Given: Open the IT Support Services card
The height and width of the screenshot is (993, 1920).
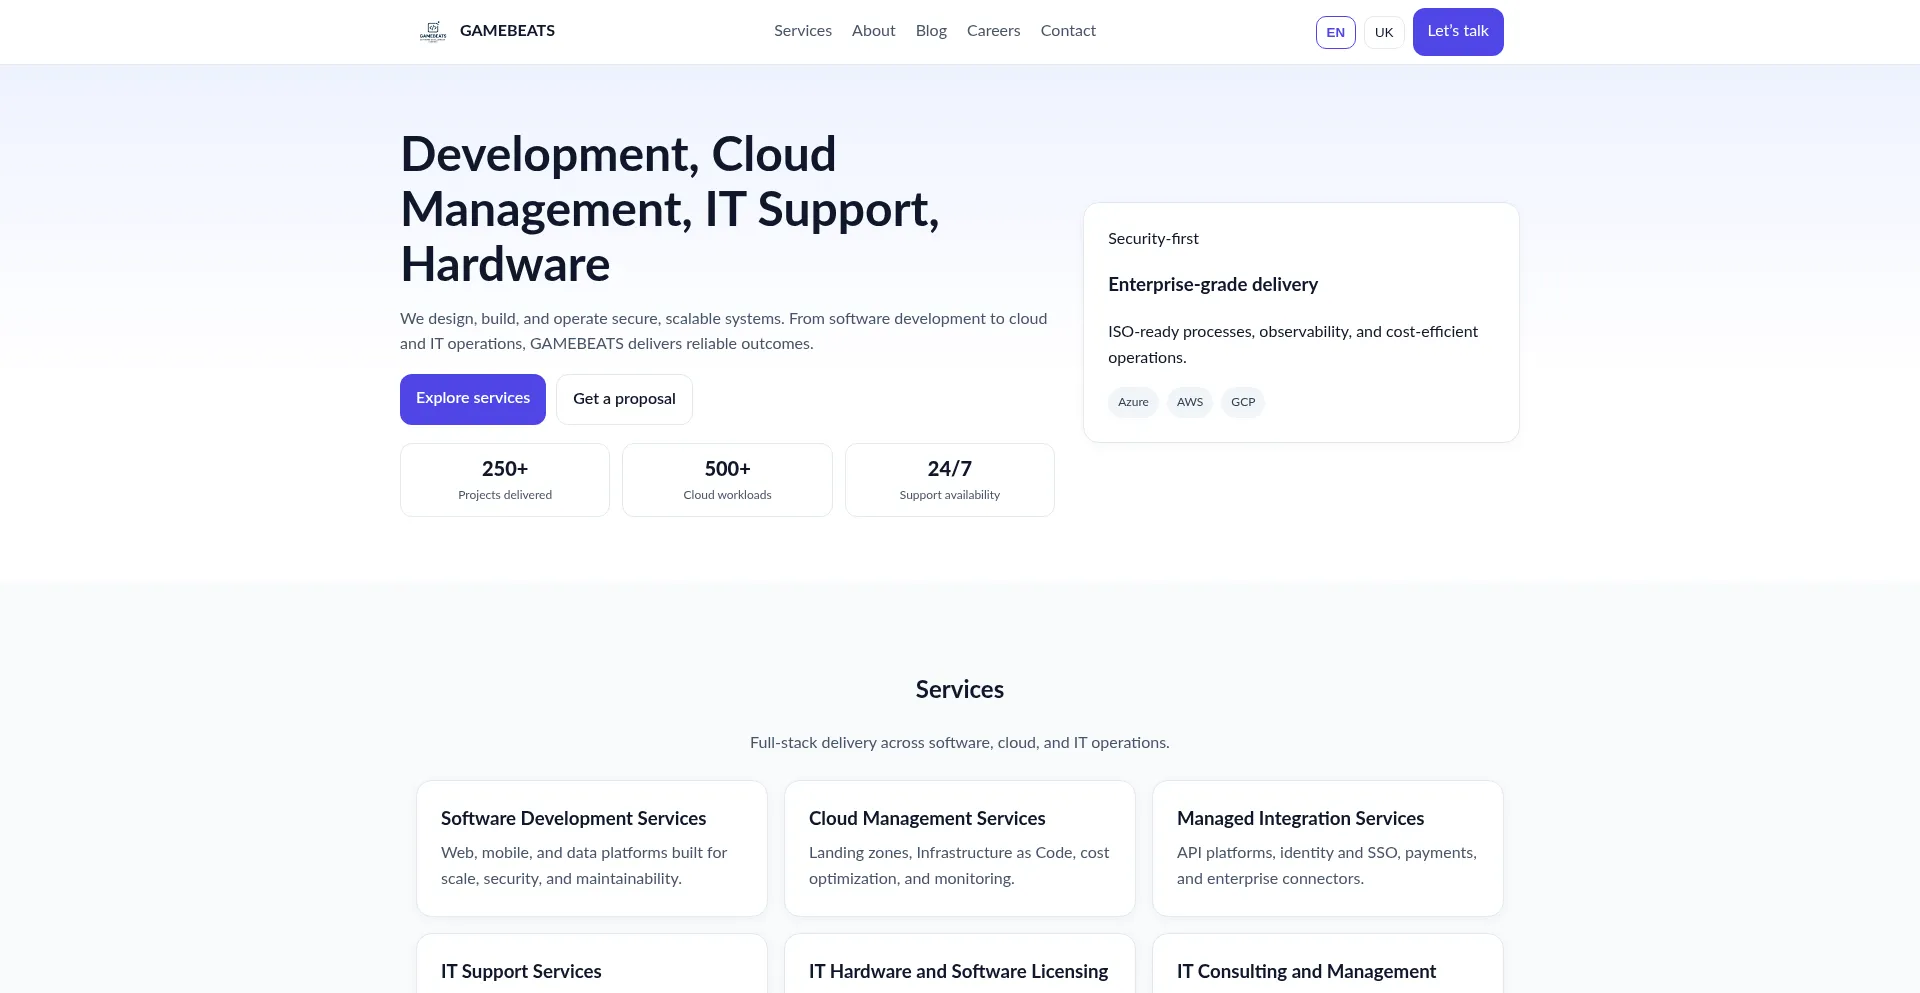Looking at the screenshot, I should click(x=592, y=964).
